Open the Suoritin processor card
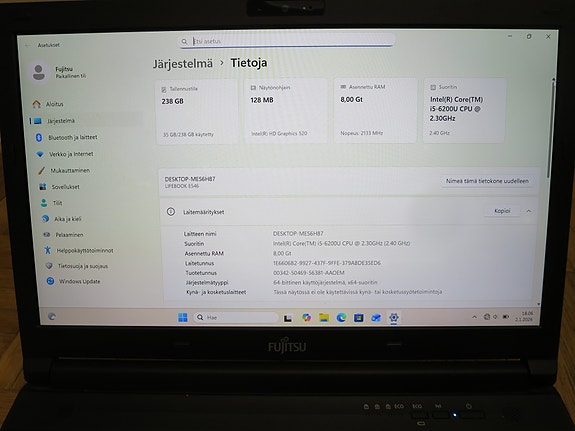Image resolution: width=575 pixels, height=431 pixels. pos(464,110)
